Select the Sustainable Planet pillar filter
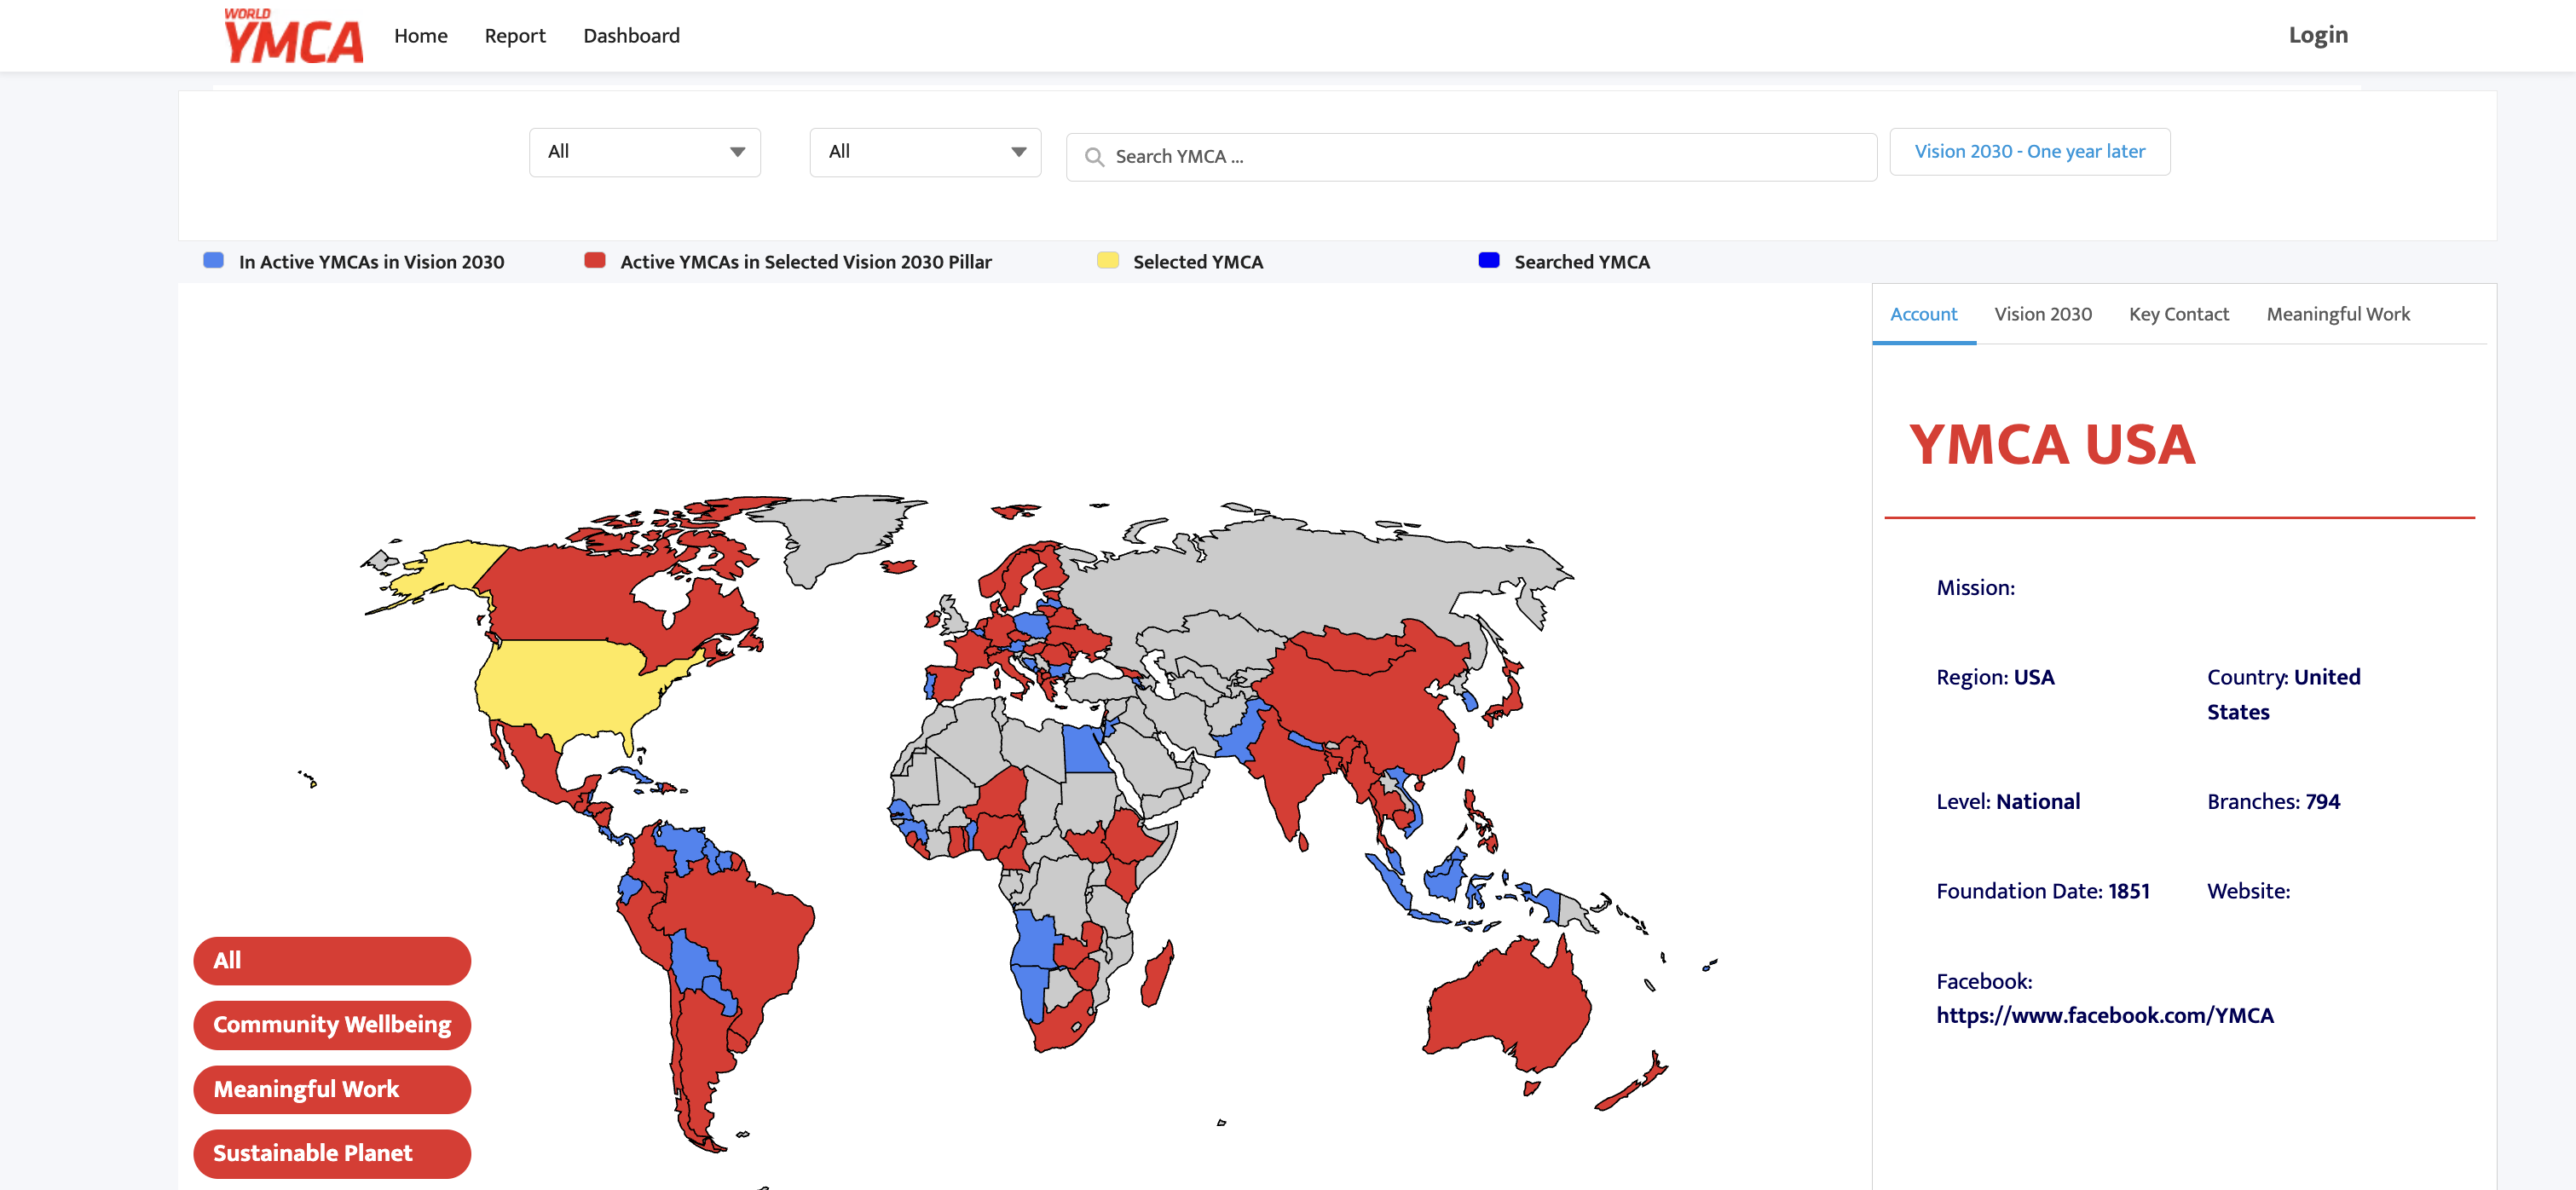Image resolution: width=2576 pixels, height=1190 pixels. coord(331,1153)
